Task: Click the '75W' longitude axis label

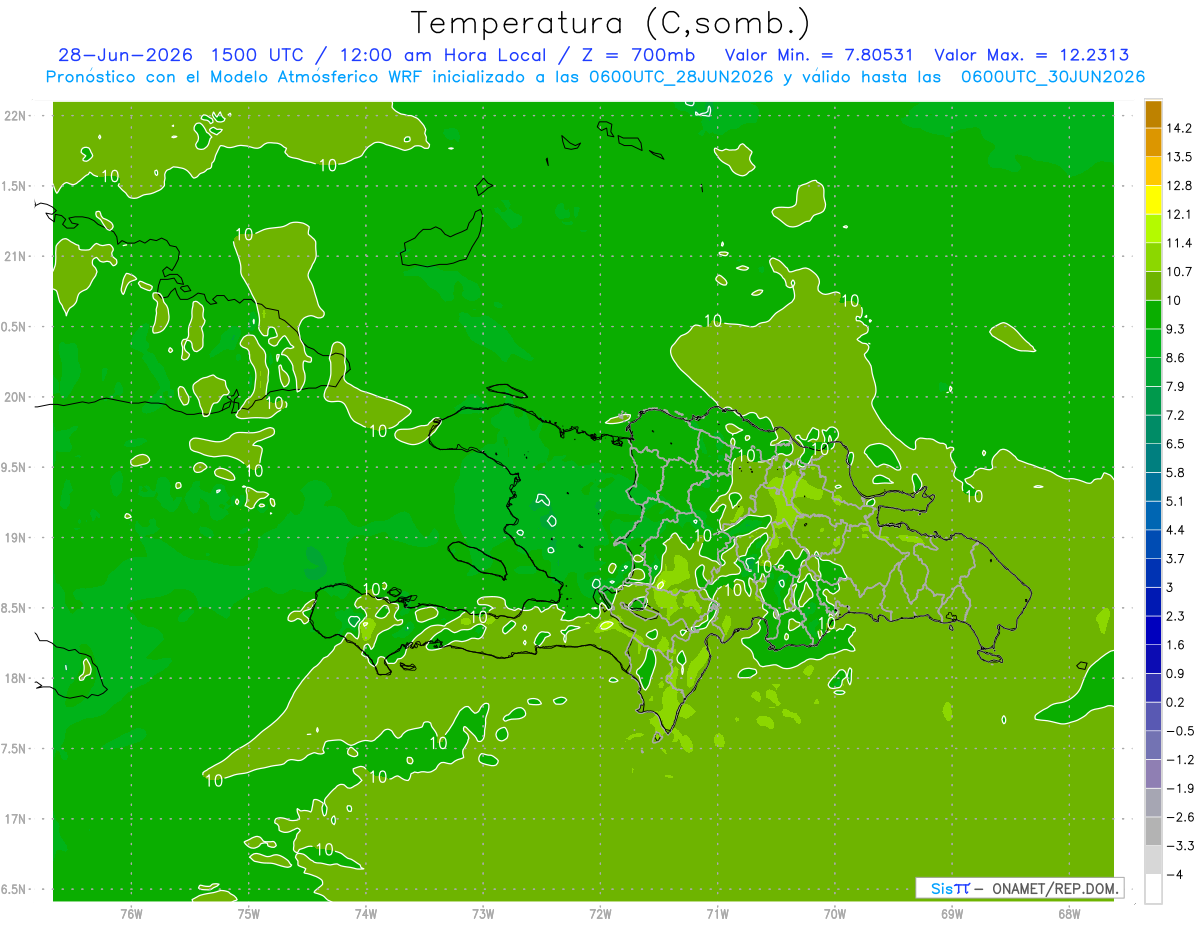Action: pos(249,914)
